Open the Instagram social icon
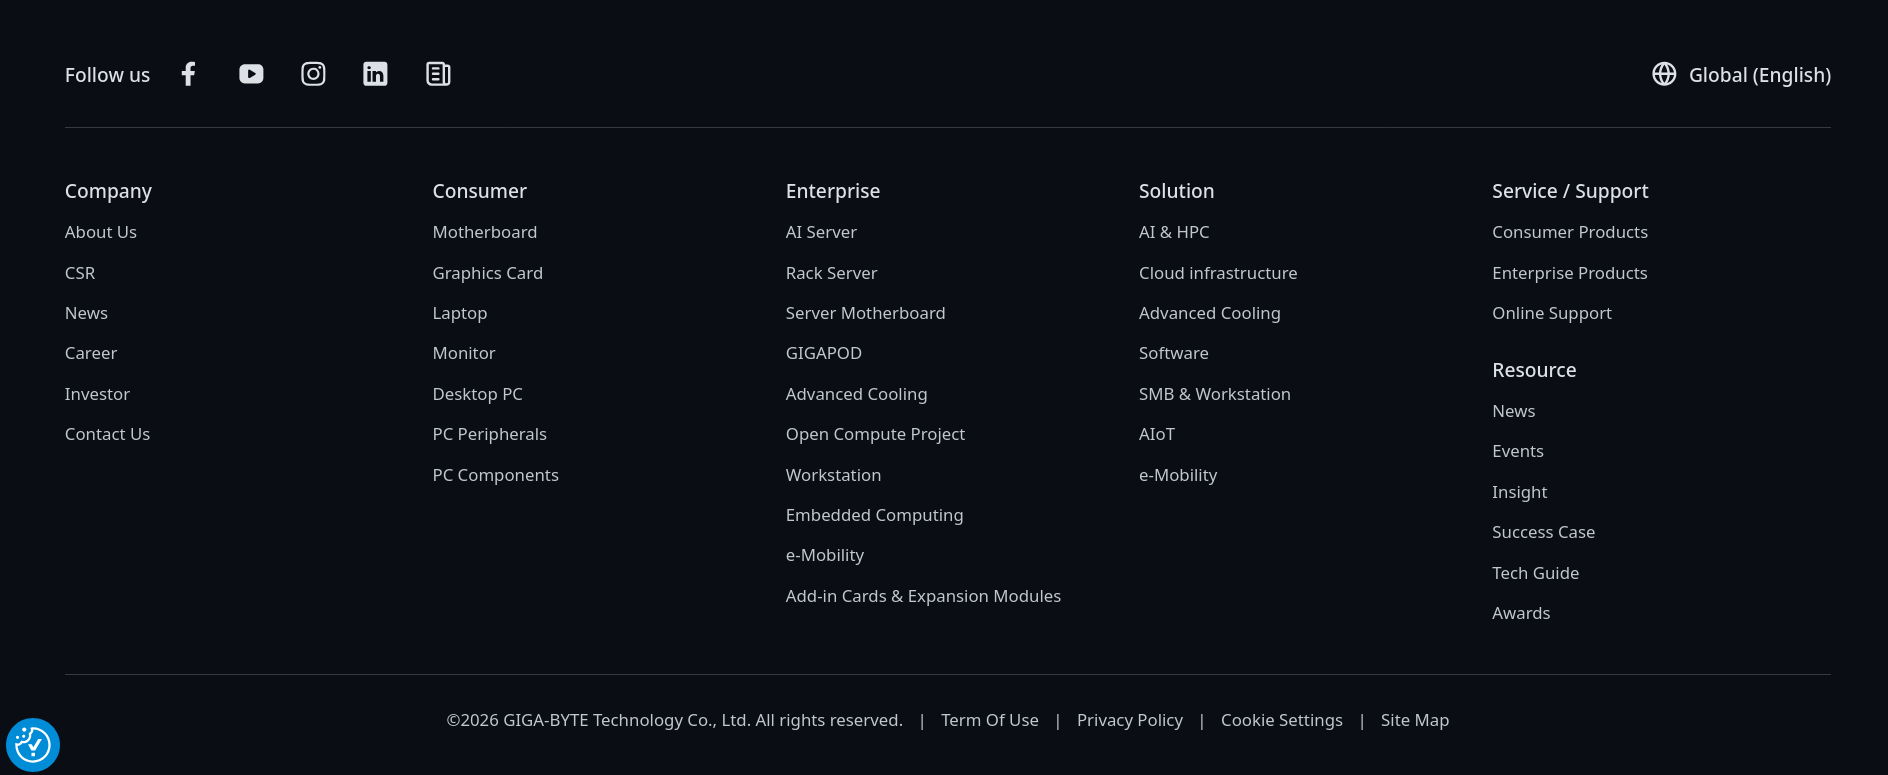 click(313, 74)
